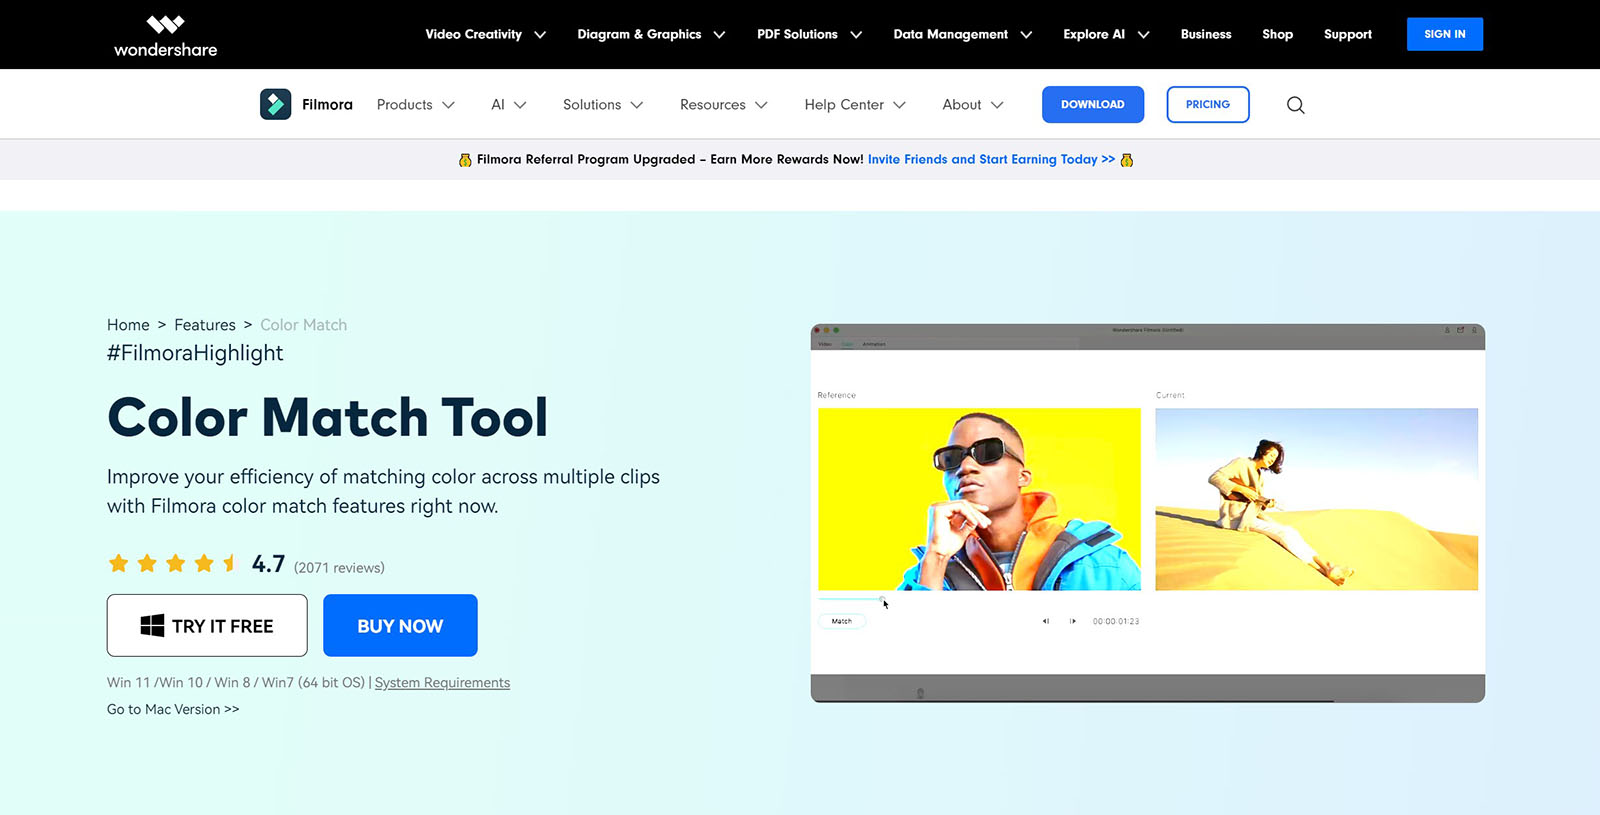Click the star rating icons

[x=173, y=564]
